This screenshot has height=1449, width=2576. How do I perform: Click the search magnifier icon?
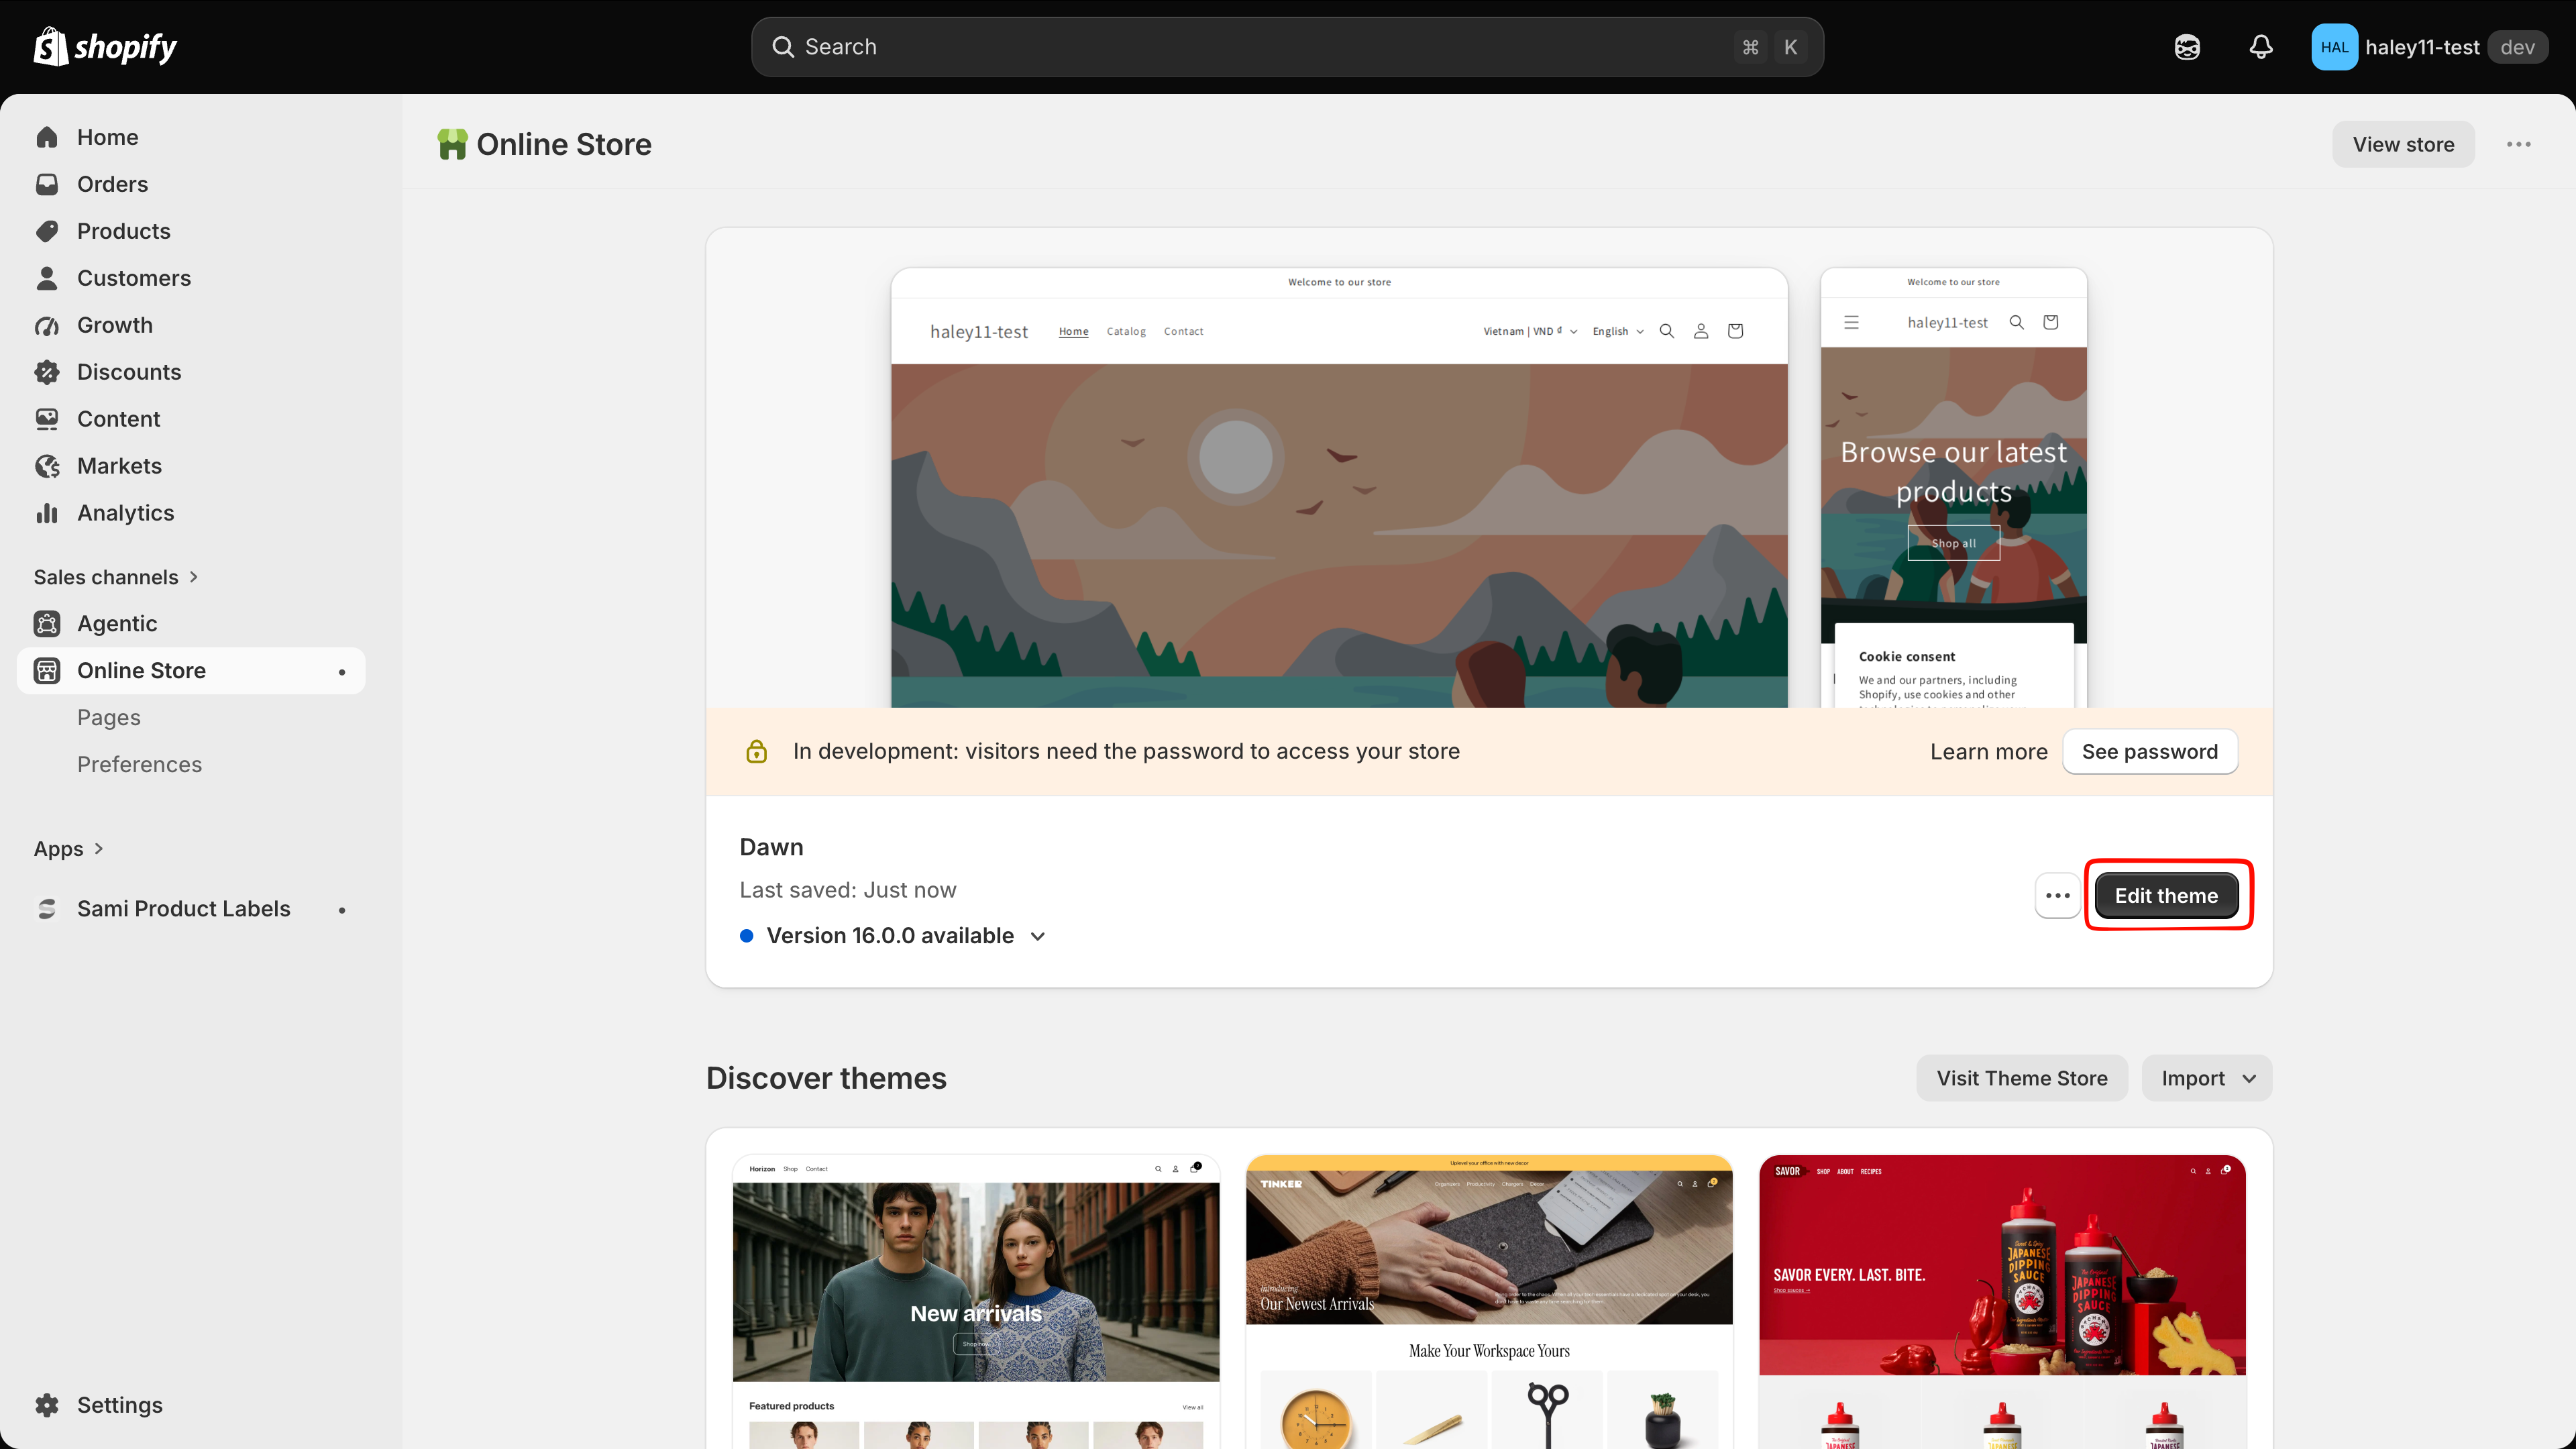coord(783,47)
